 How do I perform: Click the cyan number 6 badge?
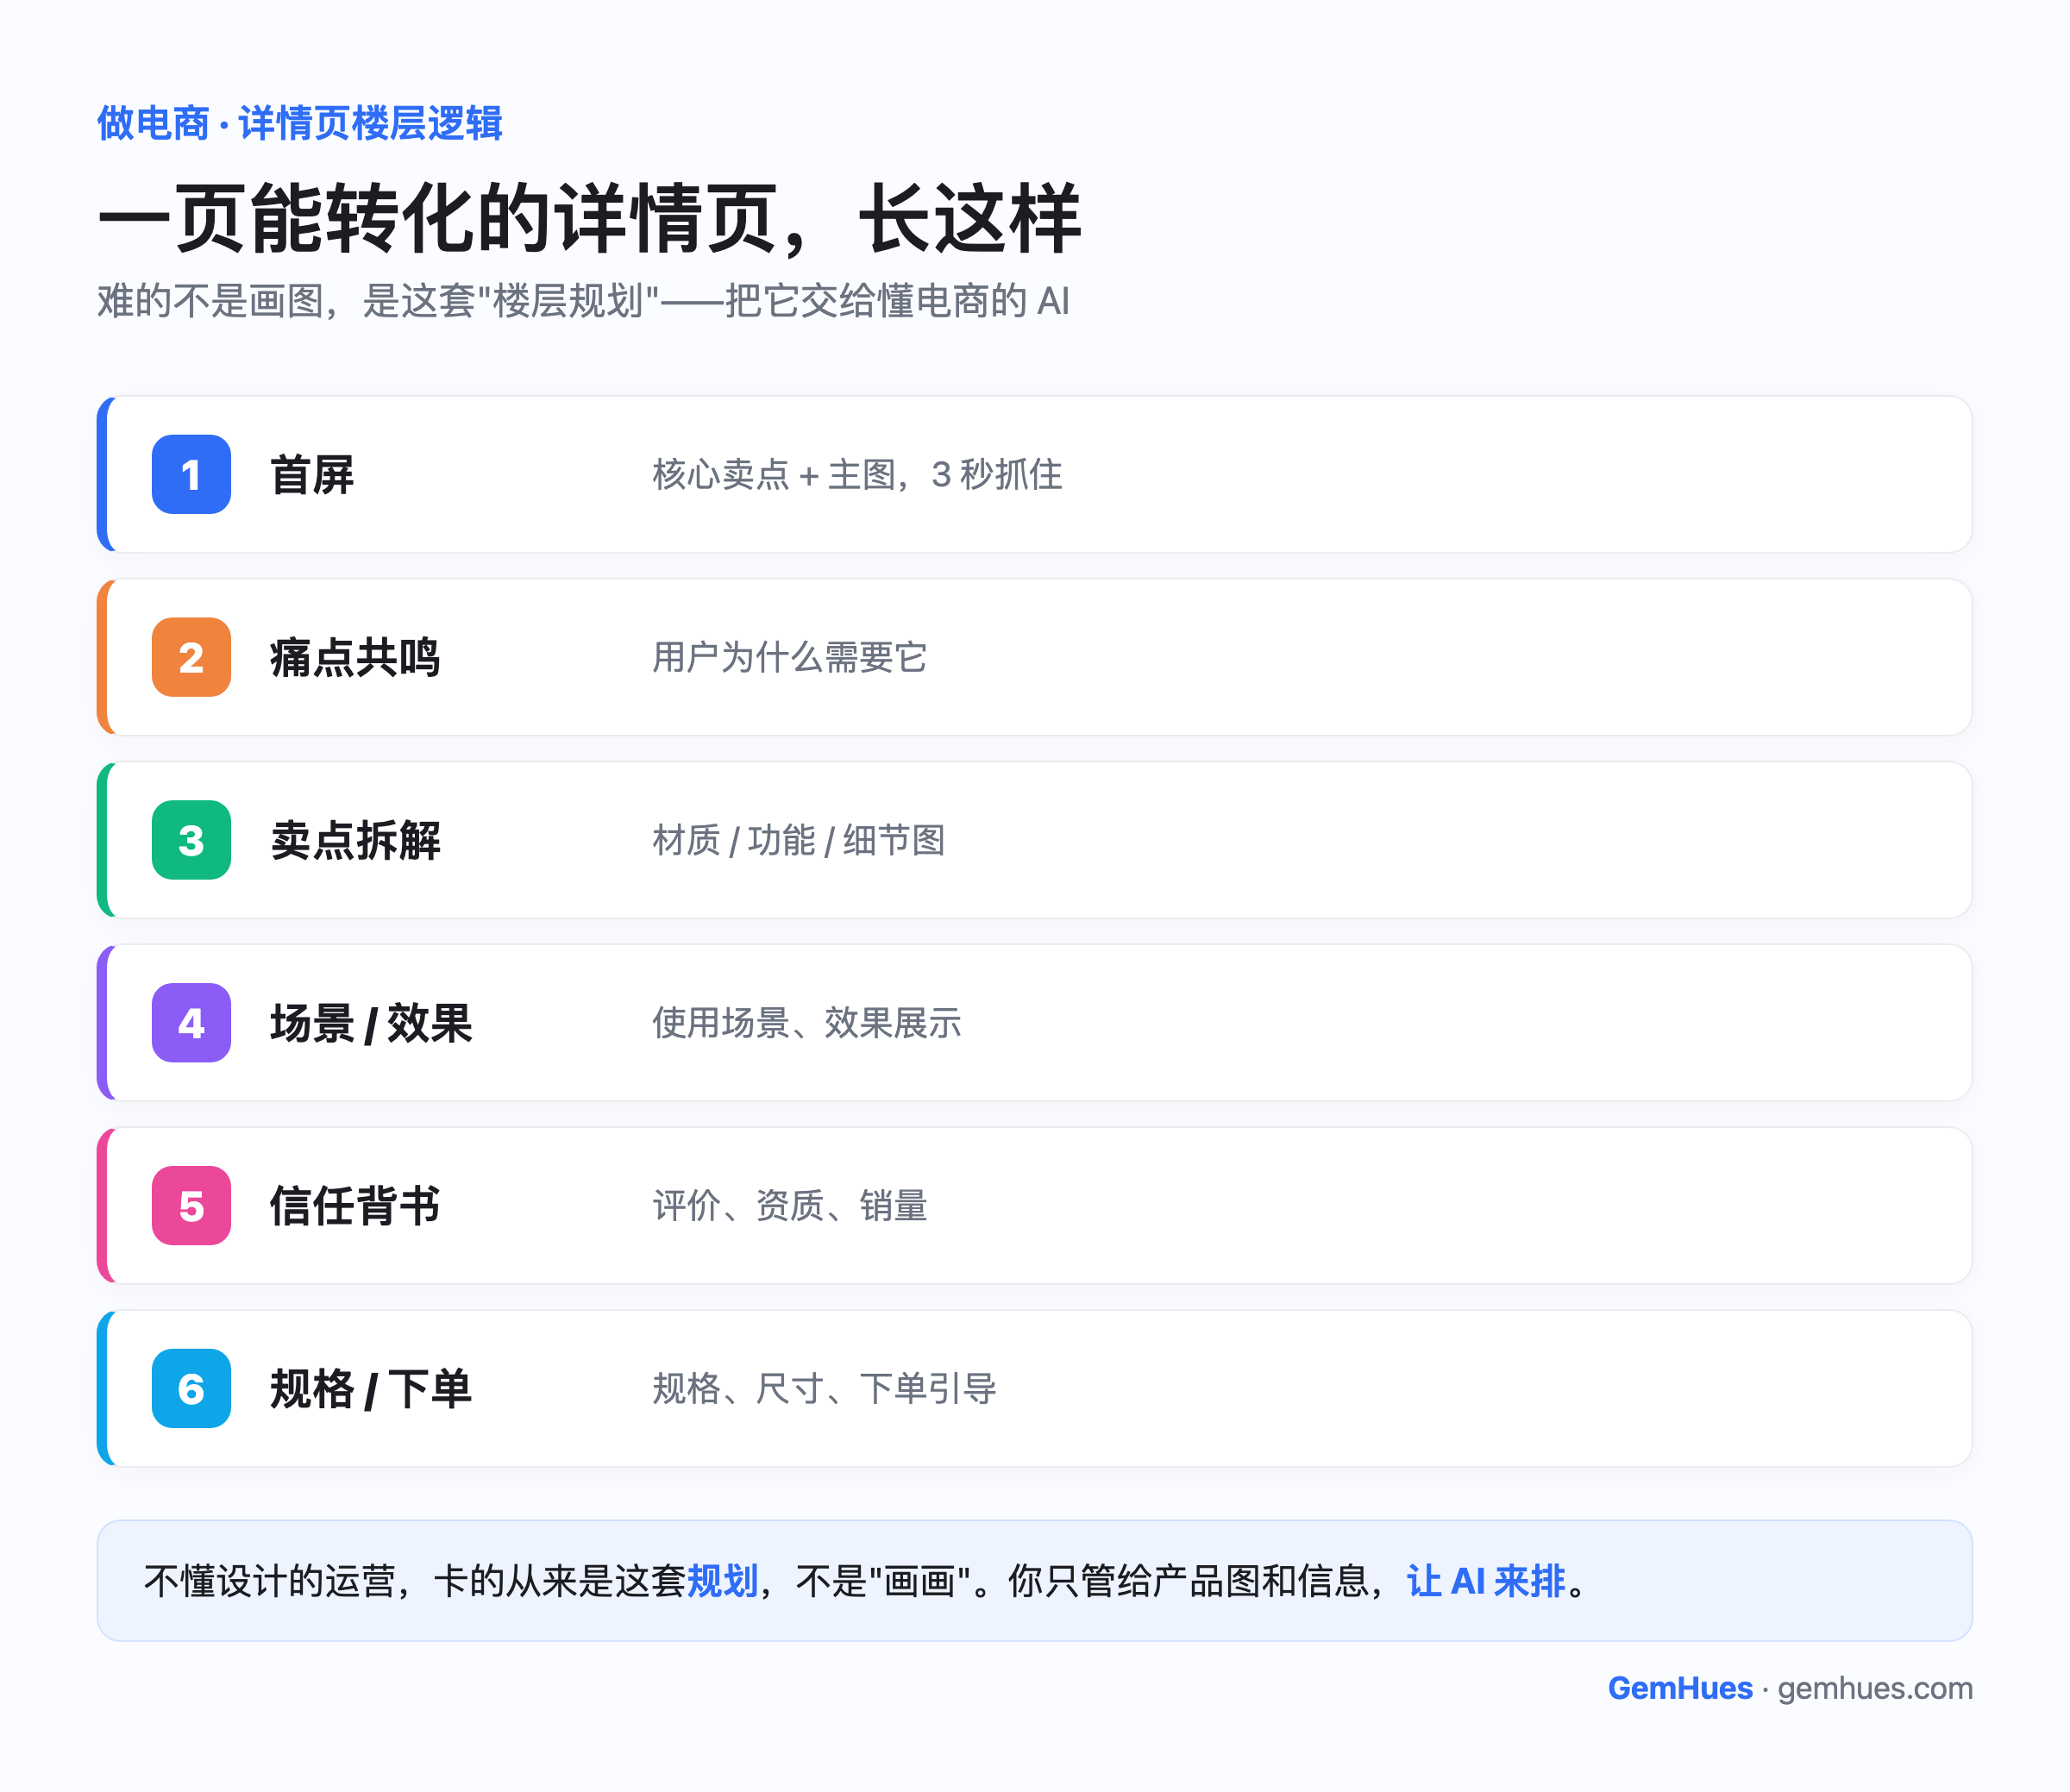[x=191, y=1389]
